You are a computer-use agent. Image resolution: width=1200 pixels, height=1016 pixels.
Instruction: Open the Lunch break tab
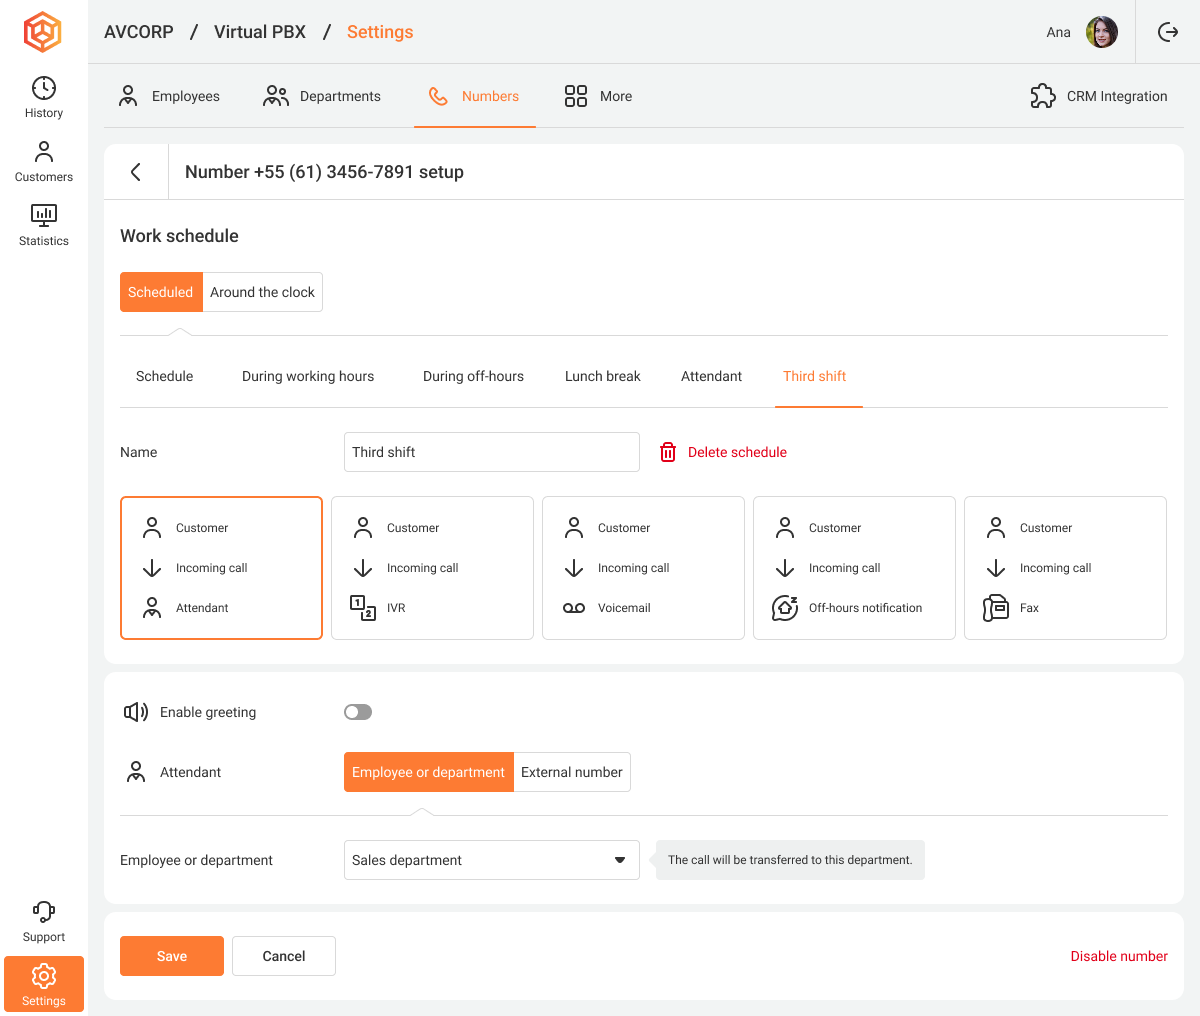(603, 376)
